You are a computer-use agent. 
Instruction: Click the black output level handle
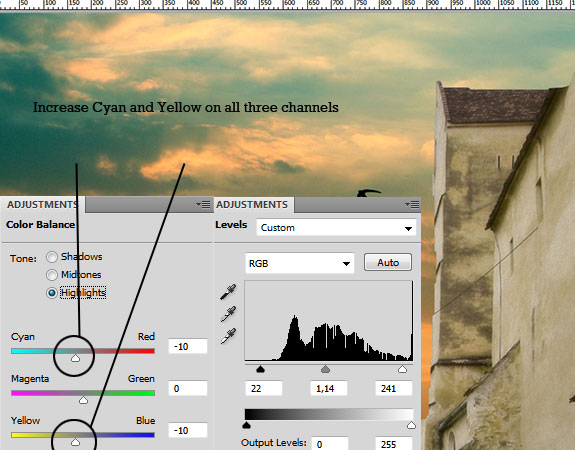coord(246,425)
